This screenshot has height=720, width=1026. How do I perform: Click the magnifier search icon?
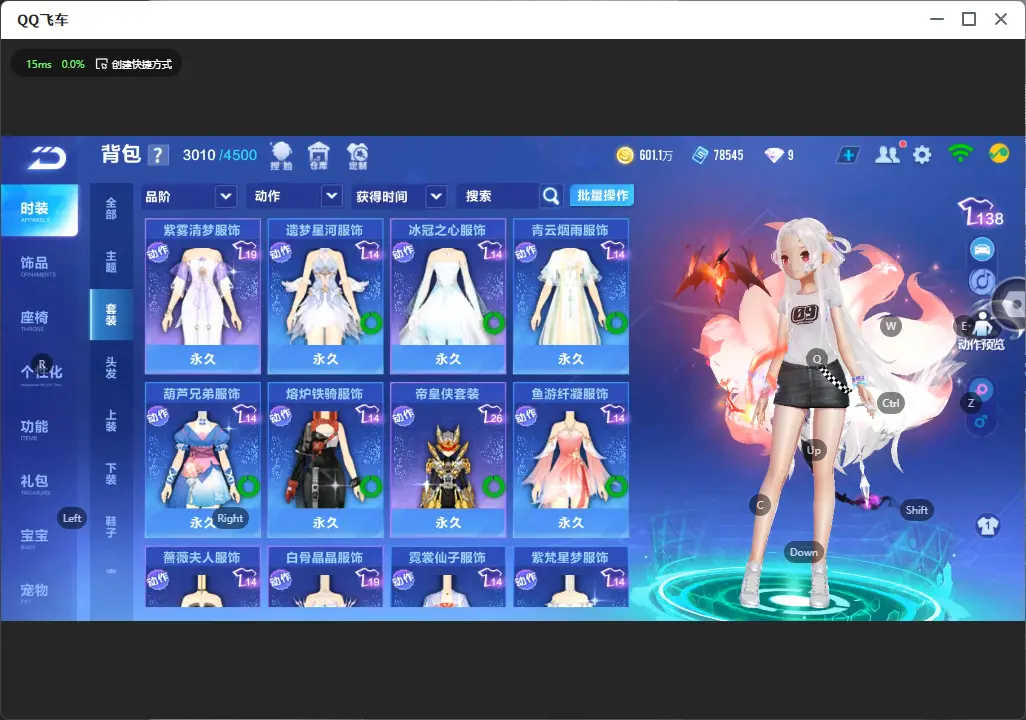(x=551, y=196)
